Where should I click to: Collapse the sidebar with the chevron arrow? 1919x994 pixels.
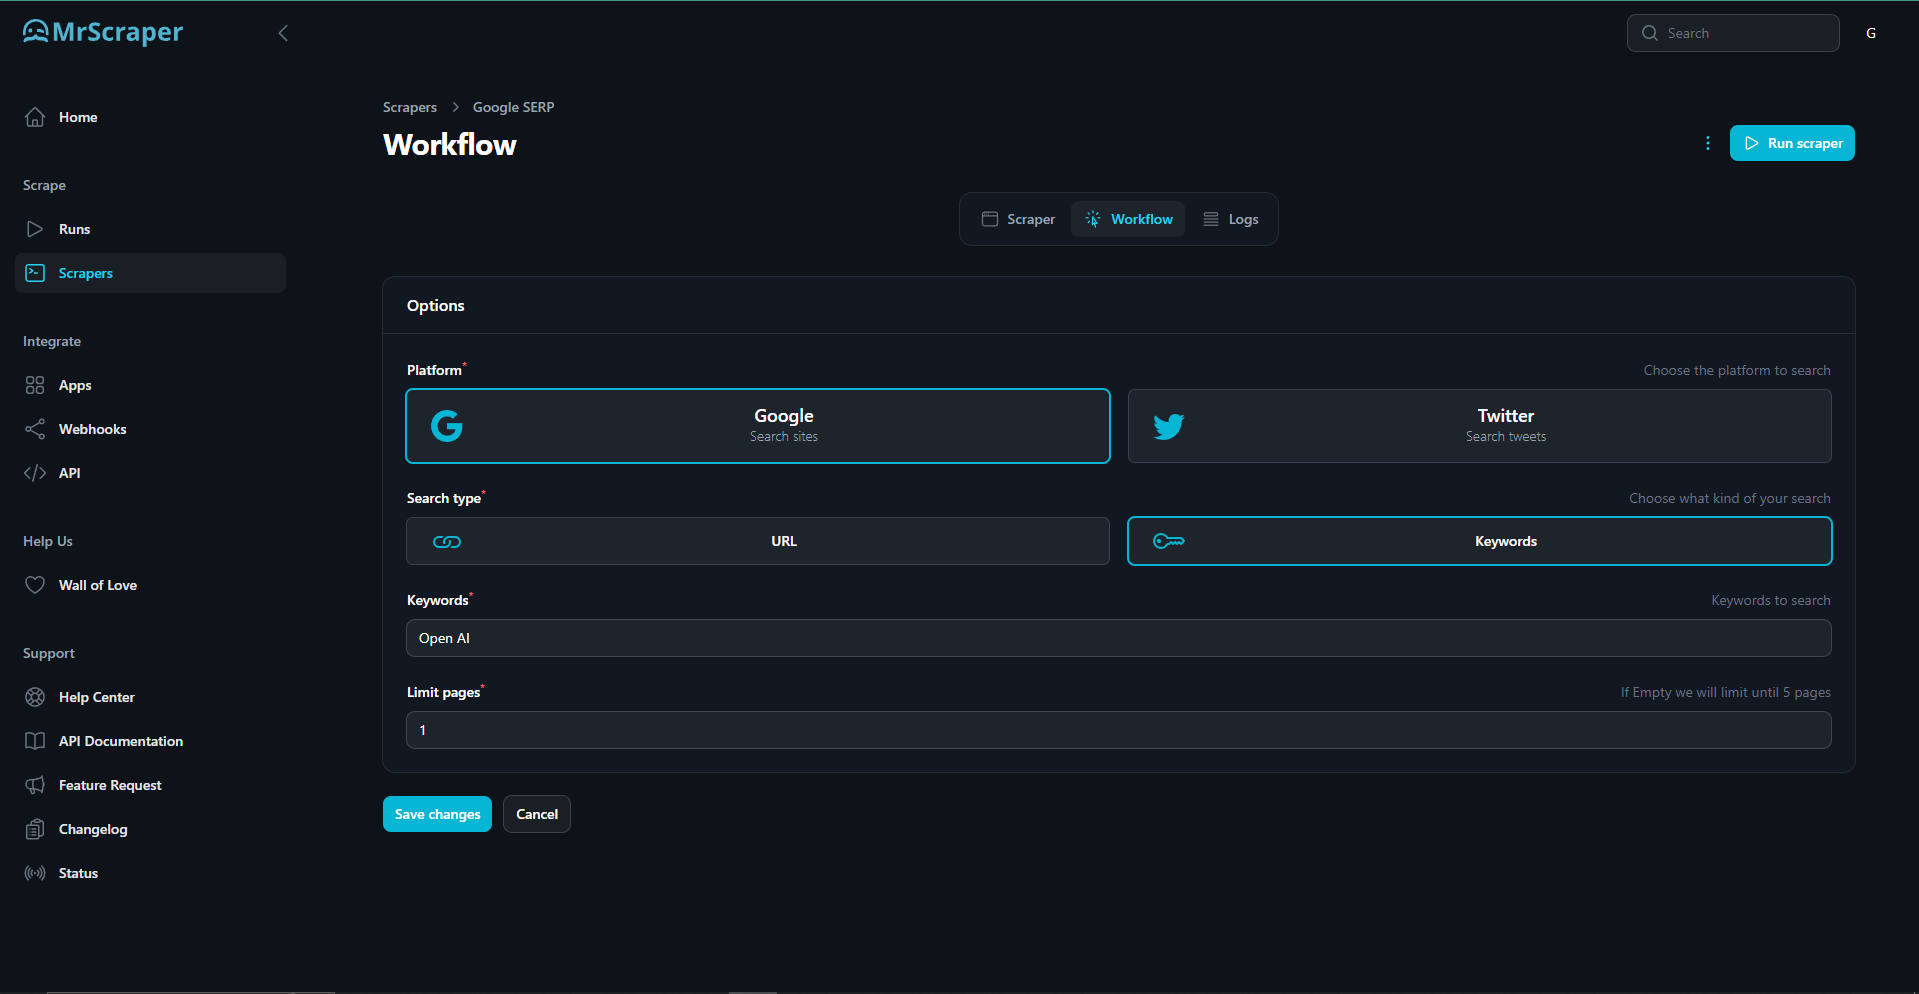tap(283, 33)
